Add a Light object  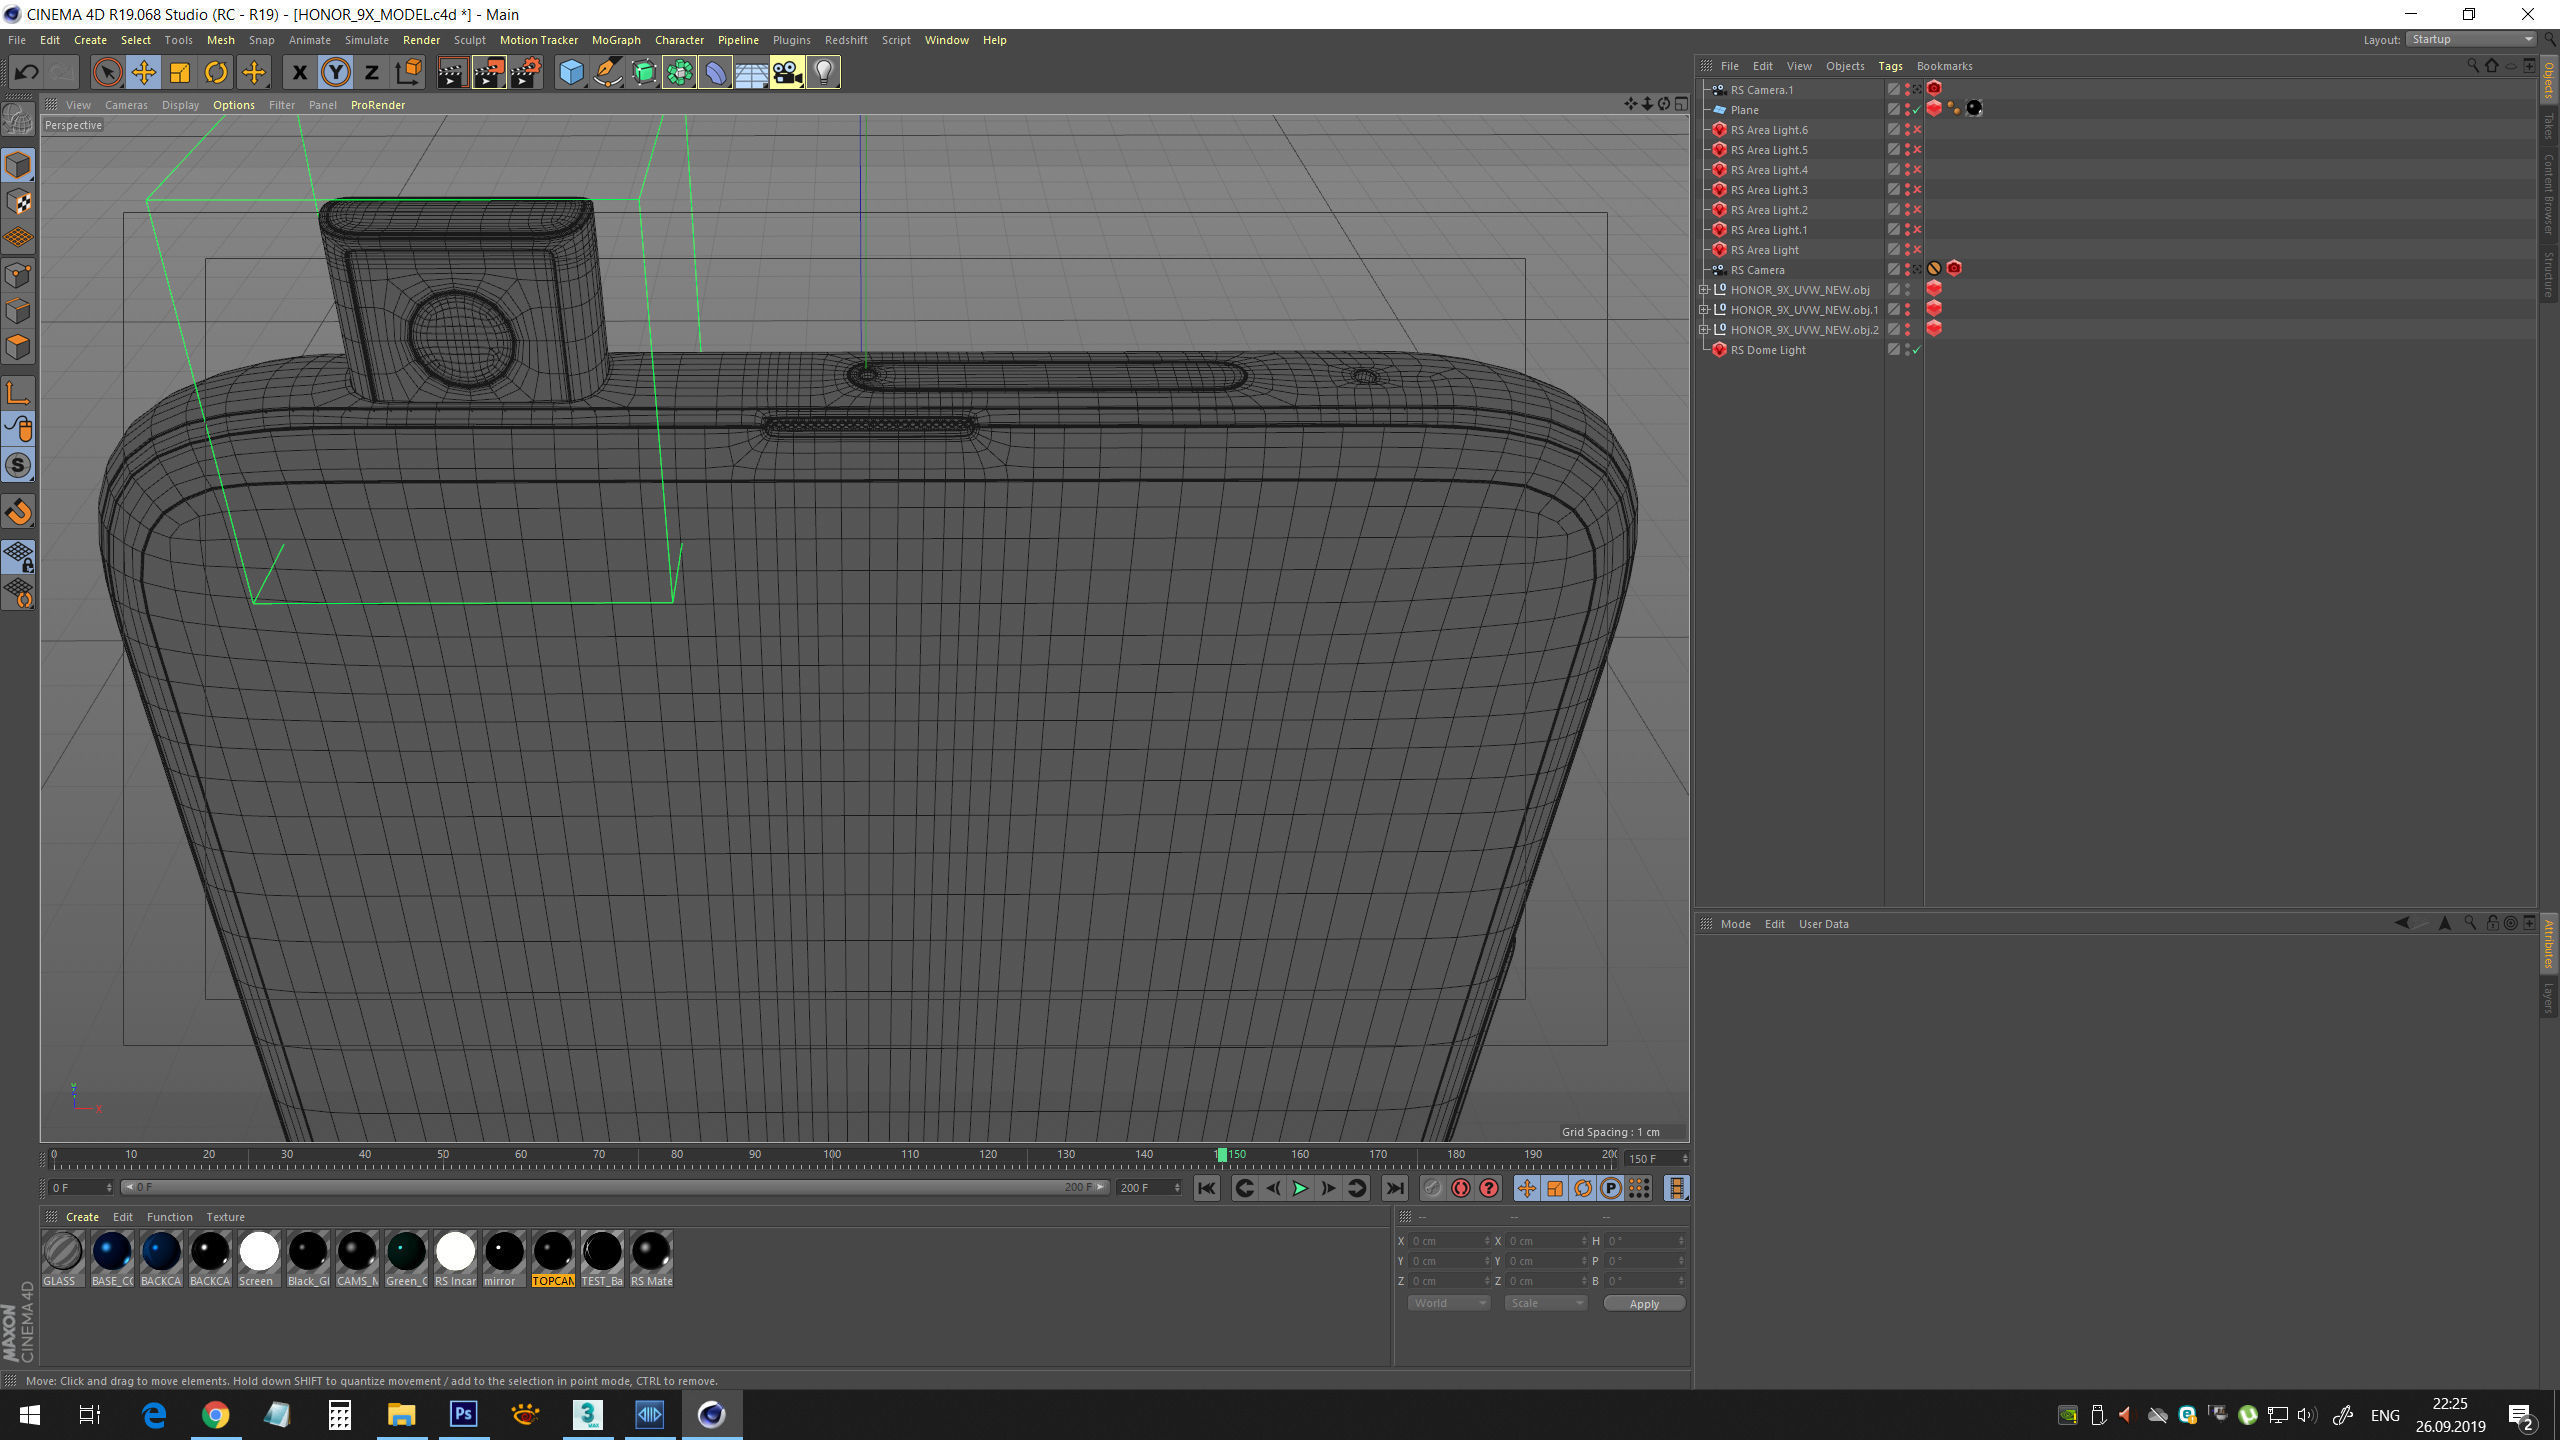coord(823,72)
